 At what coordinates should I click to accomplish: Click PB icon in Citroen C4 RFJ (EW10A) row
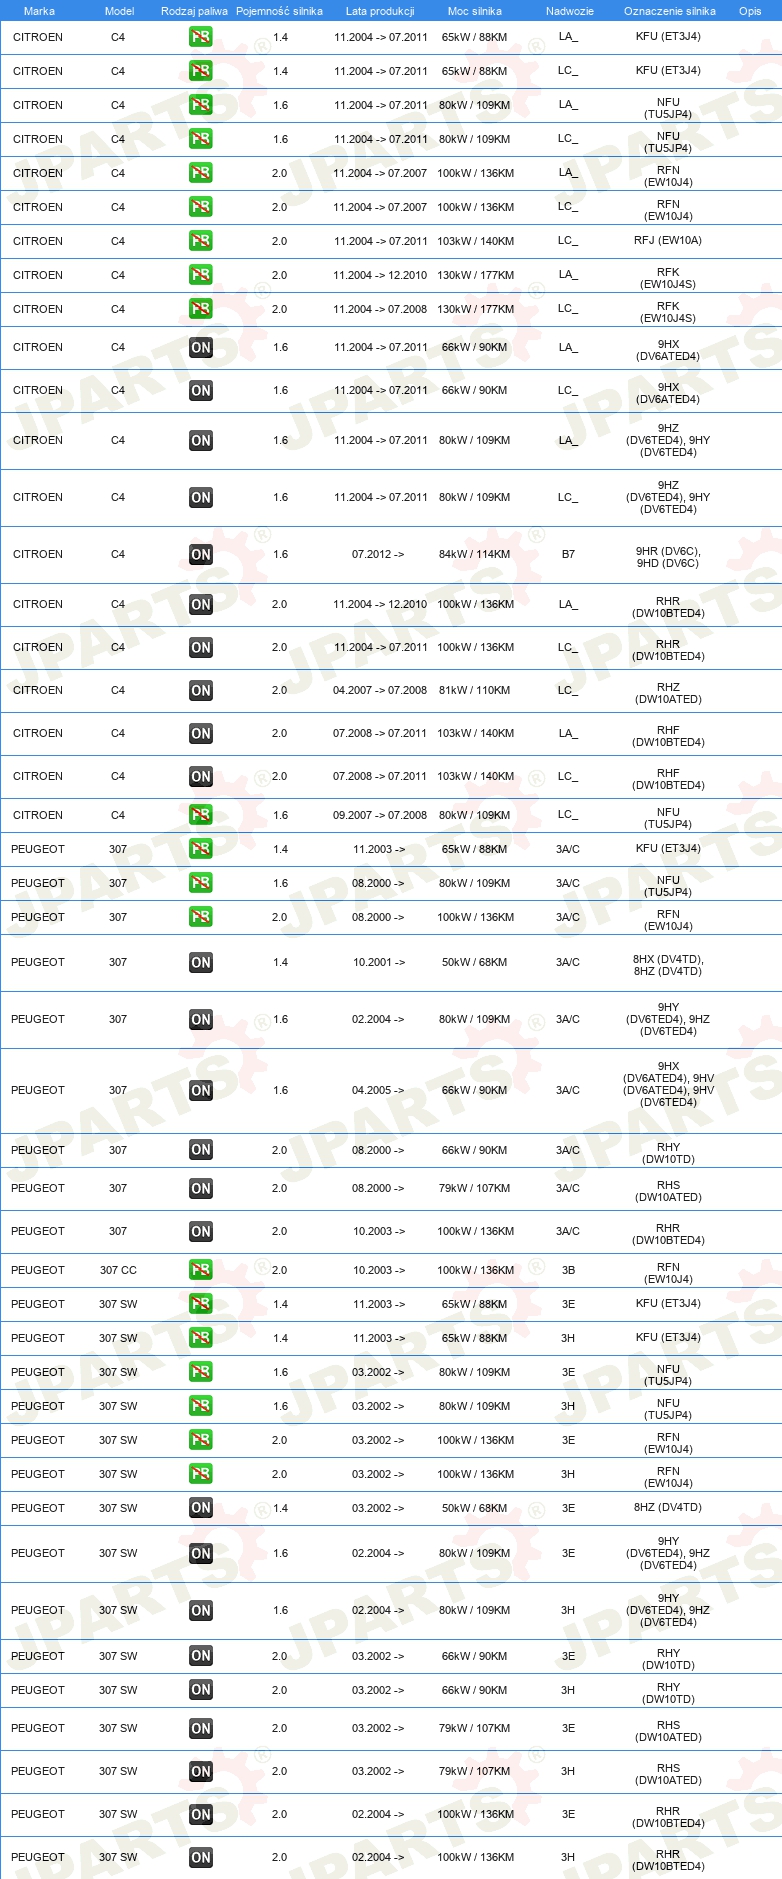click(201, 241)
